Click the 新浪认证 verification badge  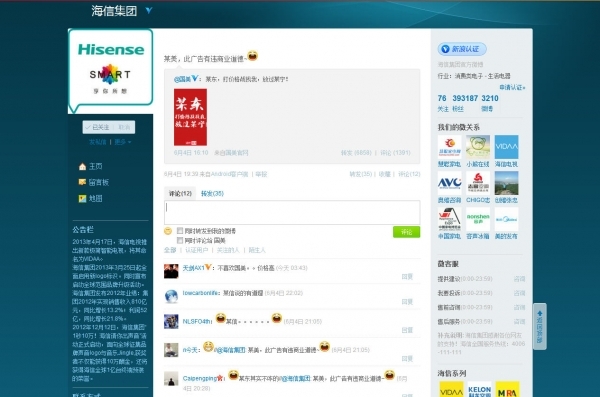(x=462, y=49)
